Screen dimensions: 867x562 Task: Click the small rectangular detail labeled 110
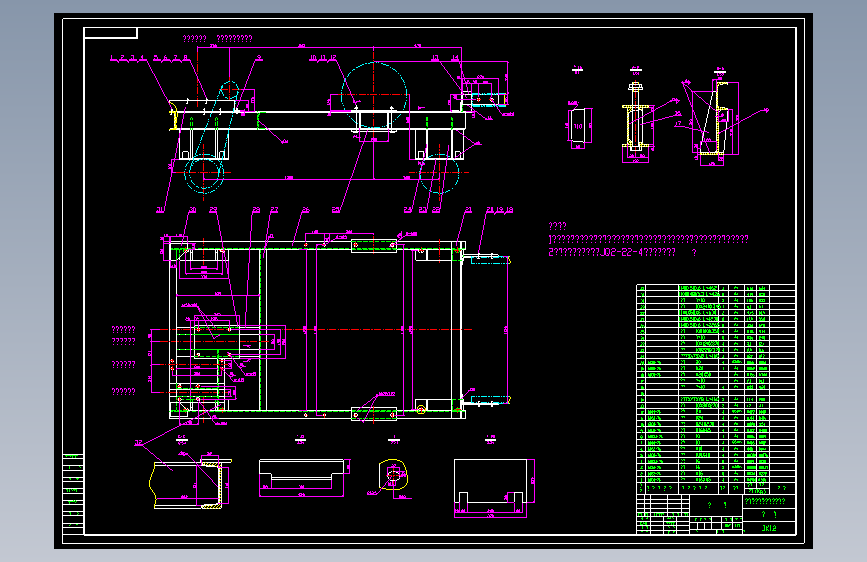point(579,128)
